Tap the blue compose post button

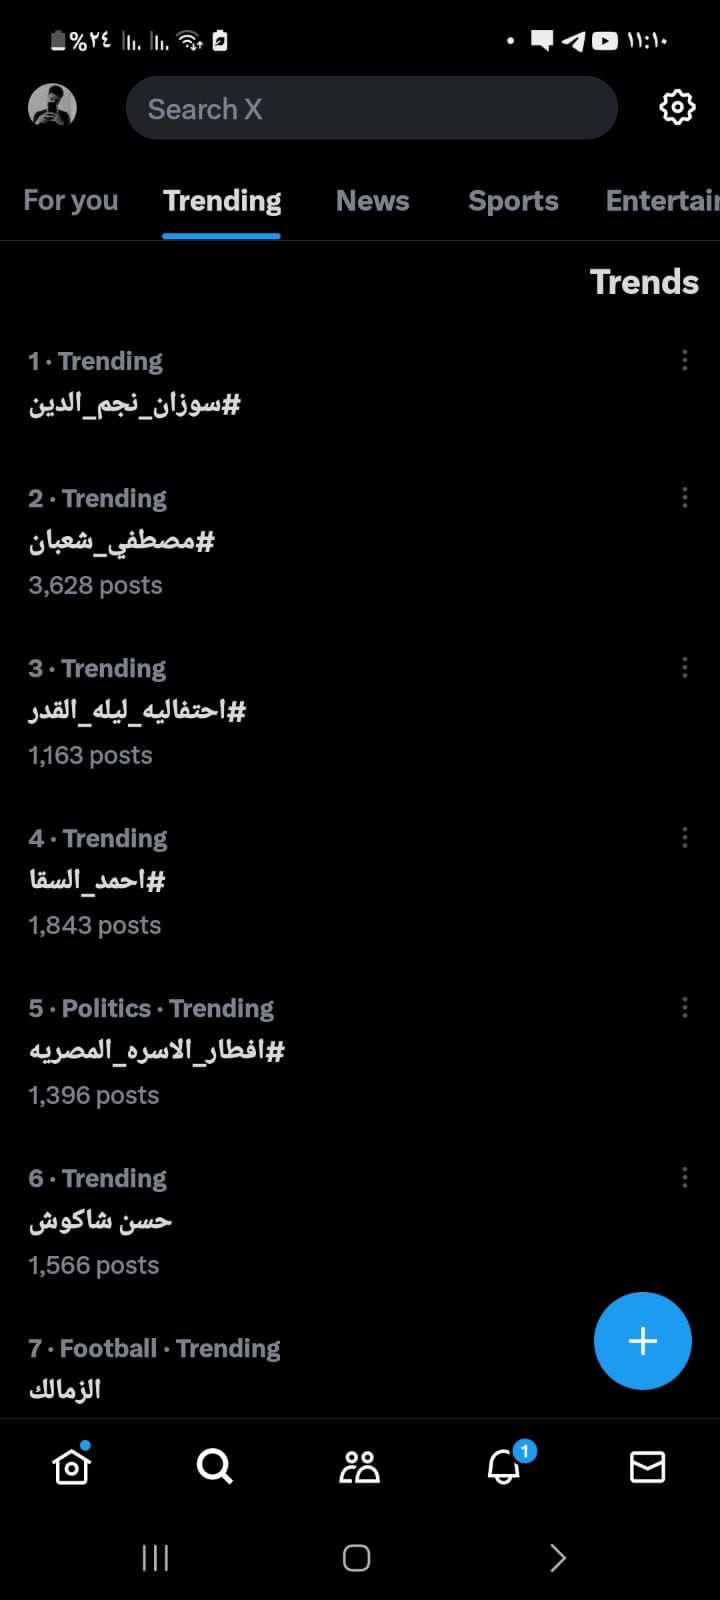pos(642,1341)
